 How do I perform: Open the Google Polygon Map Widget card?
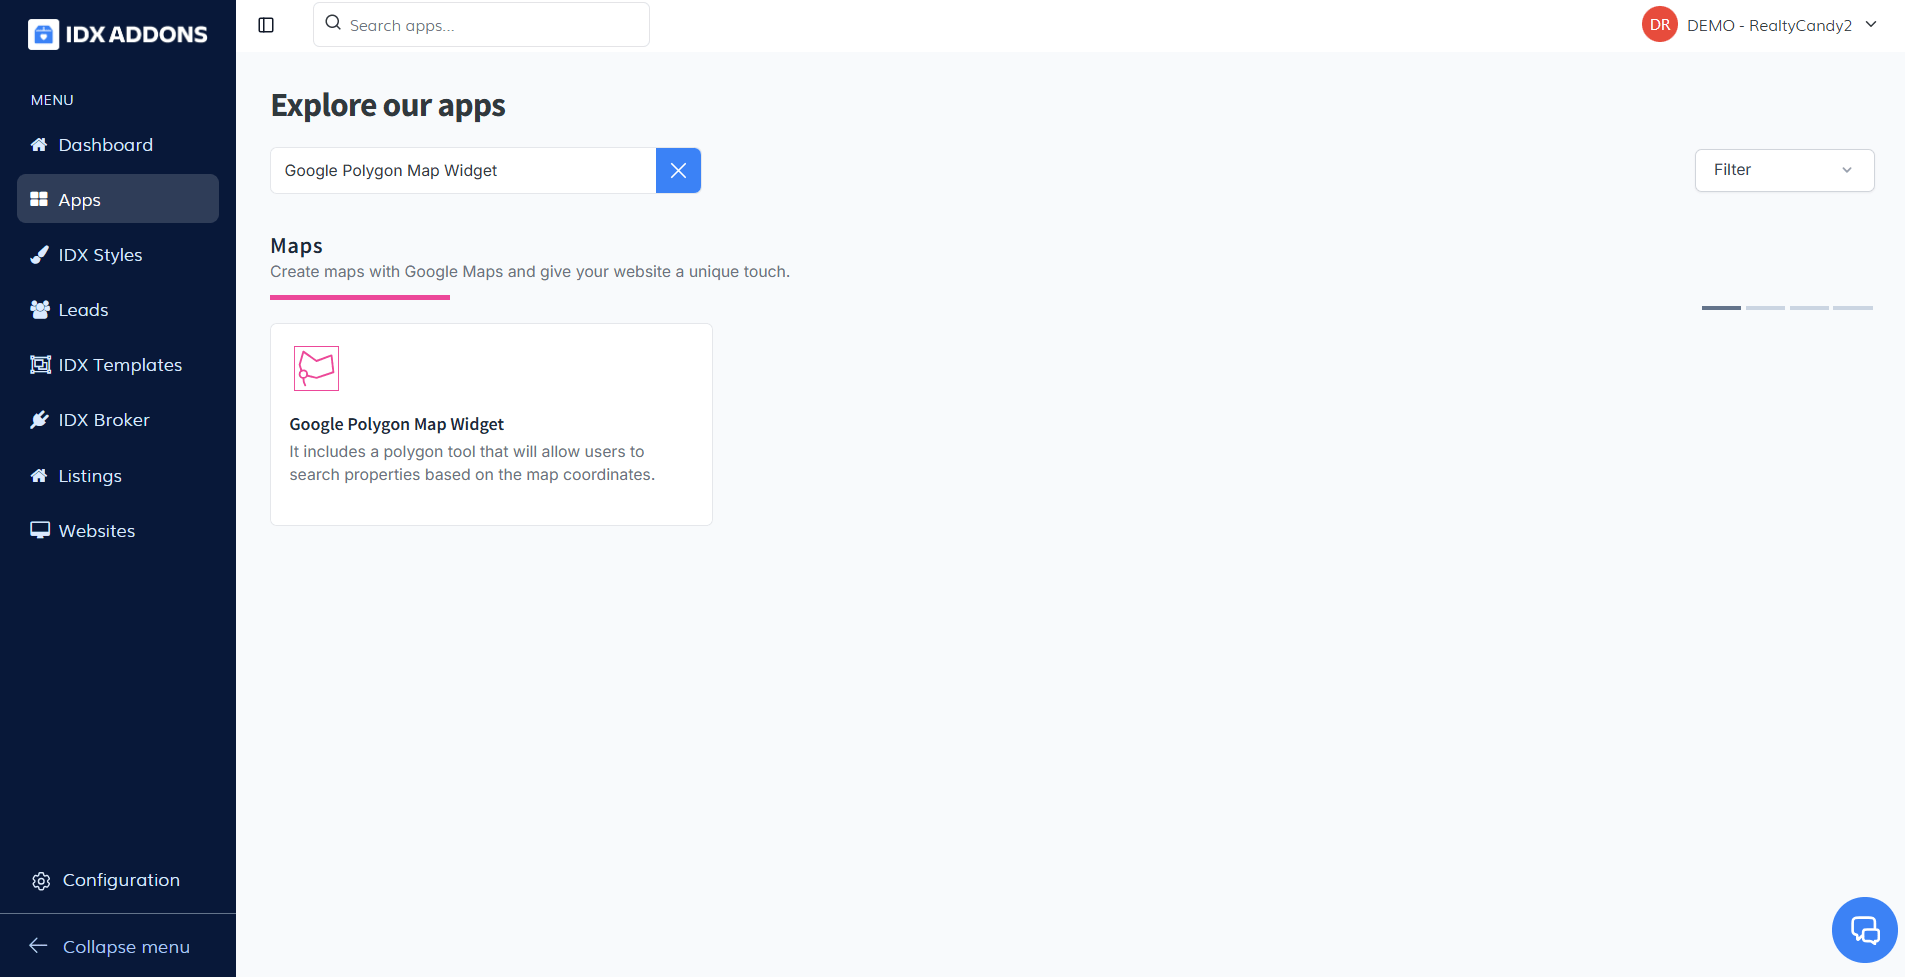491,424
